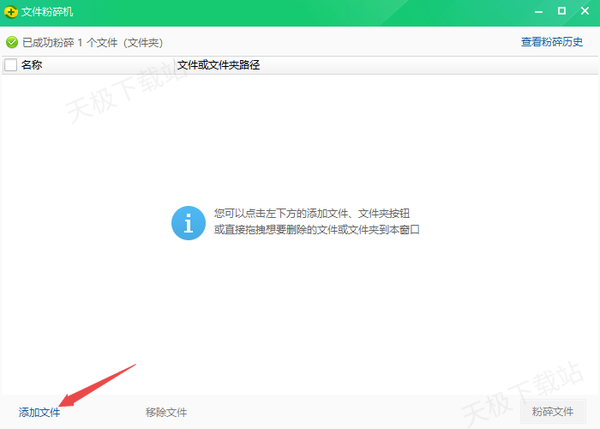Click the 粉碎文件 shred button
Image resolution: width=600 pixels, height=429 pixels.
tap(553, 411)
